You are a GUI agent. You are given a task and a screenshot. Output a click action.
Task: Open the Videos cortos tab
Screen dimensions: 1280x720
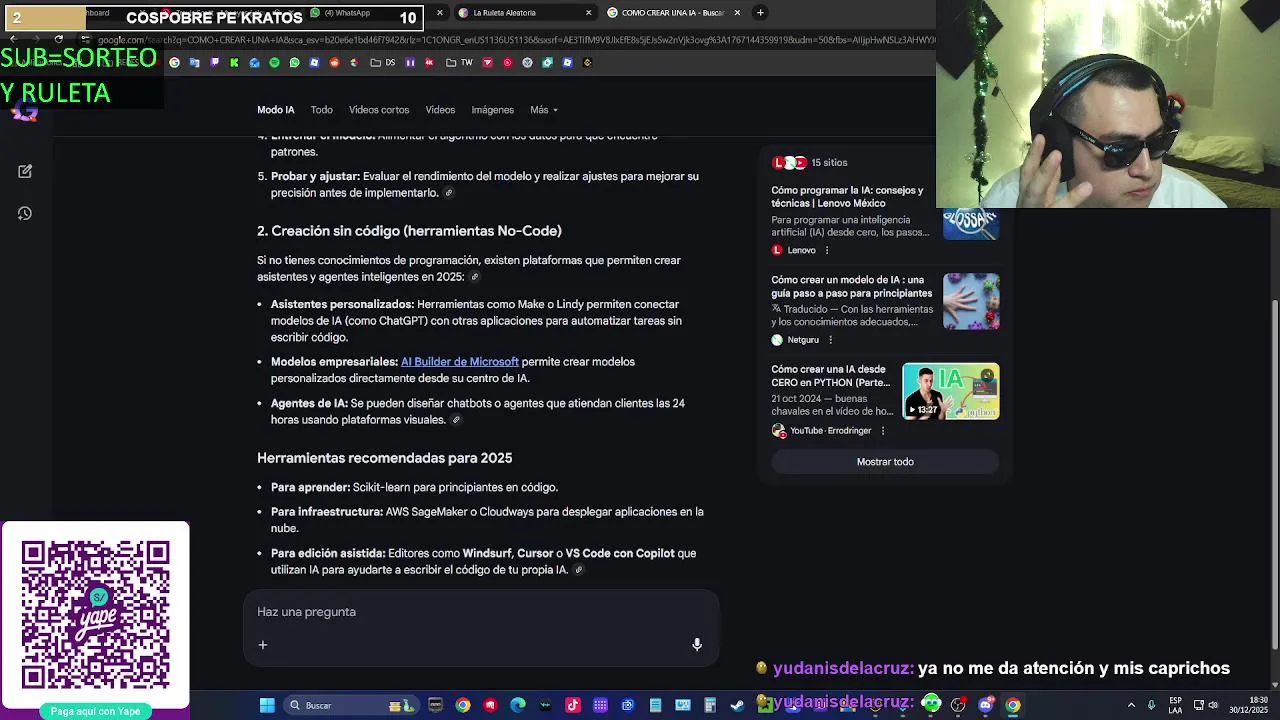pos(379,110)
